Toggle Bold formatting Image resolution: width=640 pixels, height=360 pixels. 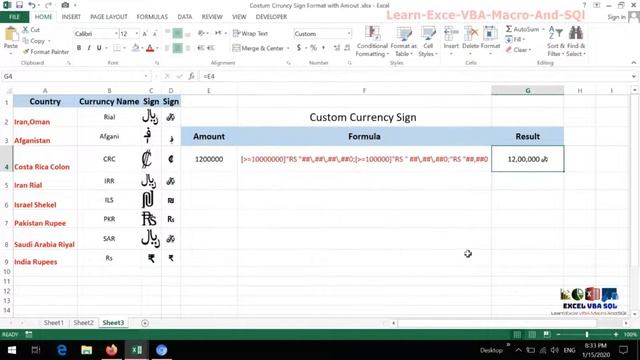(79, 48)
